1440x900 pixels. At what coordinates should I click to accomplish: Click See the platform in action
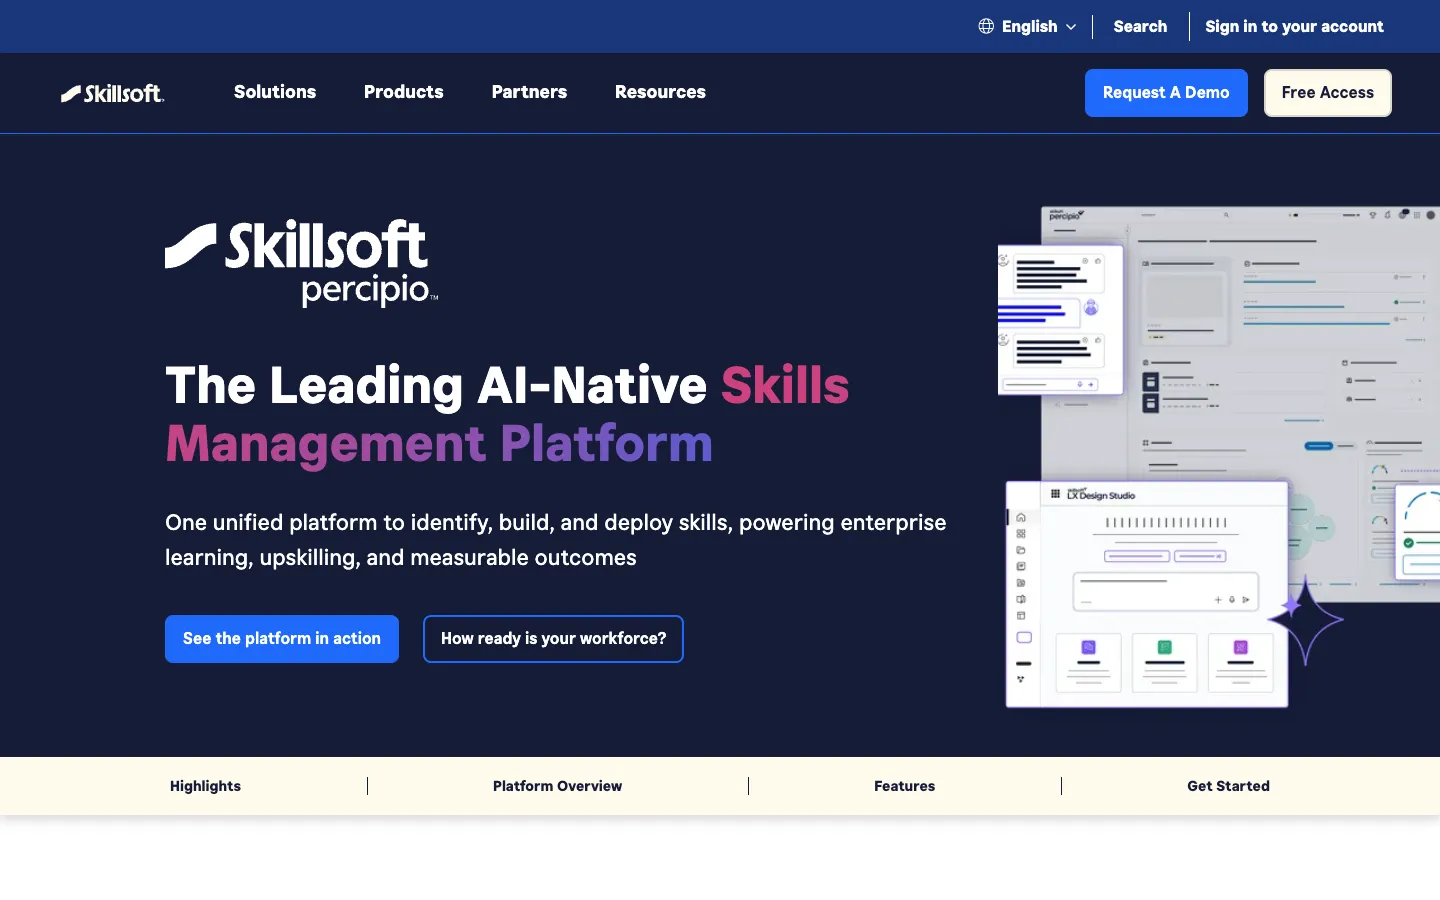282,639
